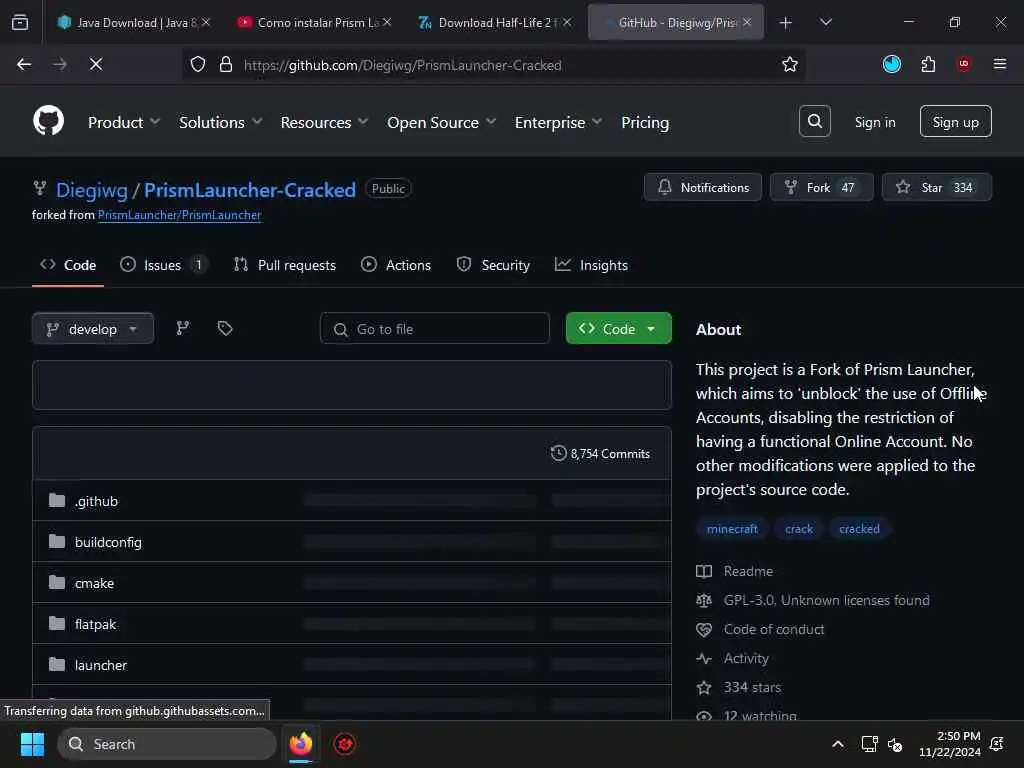Image resolution: width=1024 pixels, height=768 pixels.
Task: Open the Readme link in About
Action: 748,571
